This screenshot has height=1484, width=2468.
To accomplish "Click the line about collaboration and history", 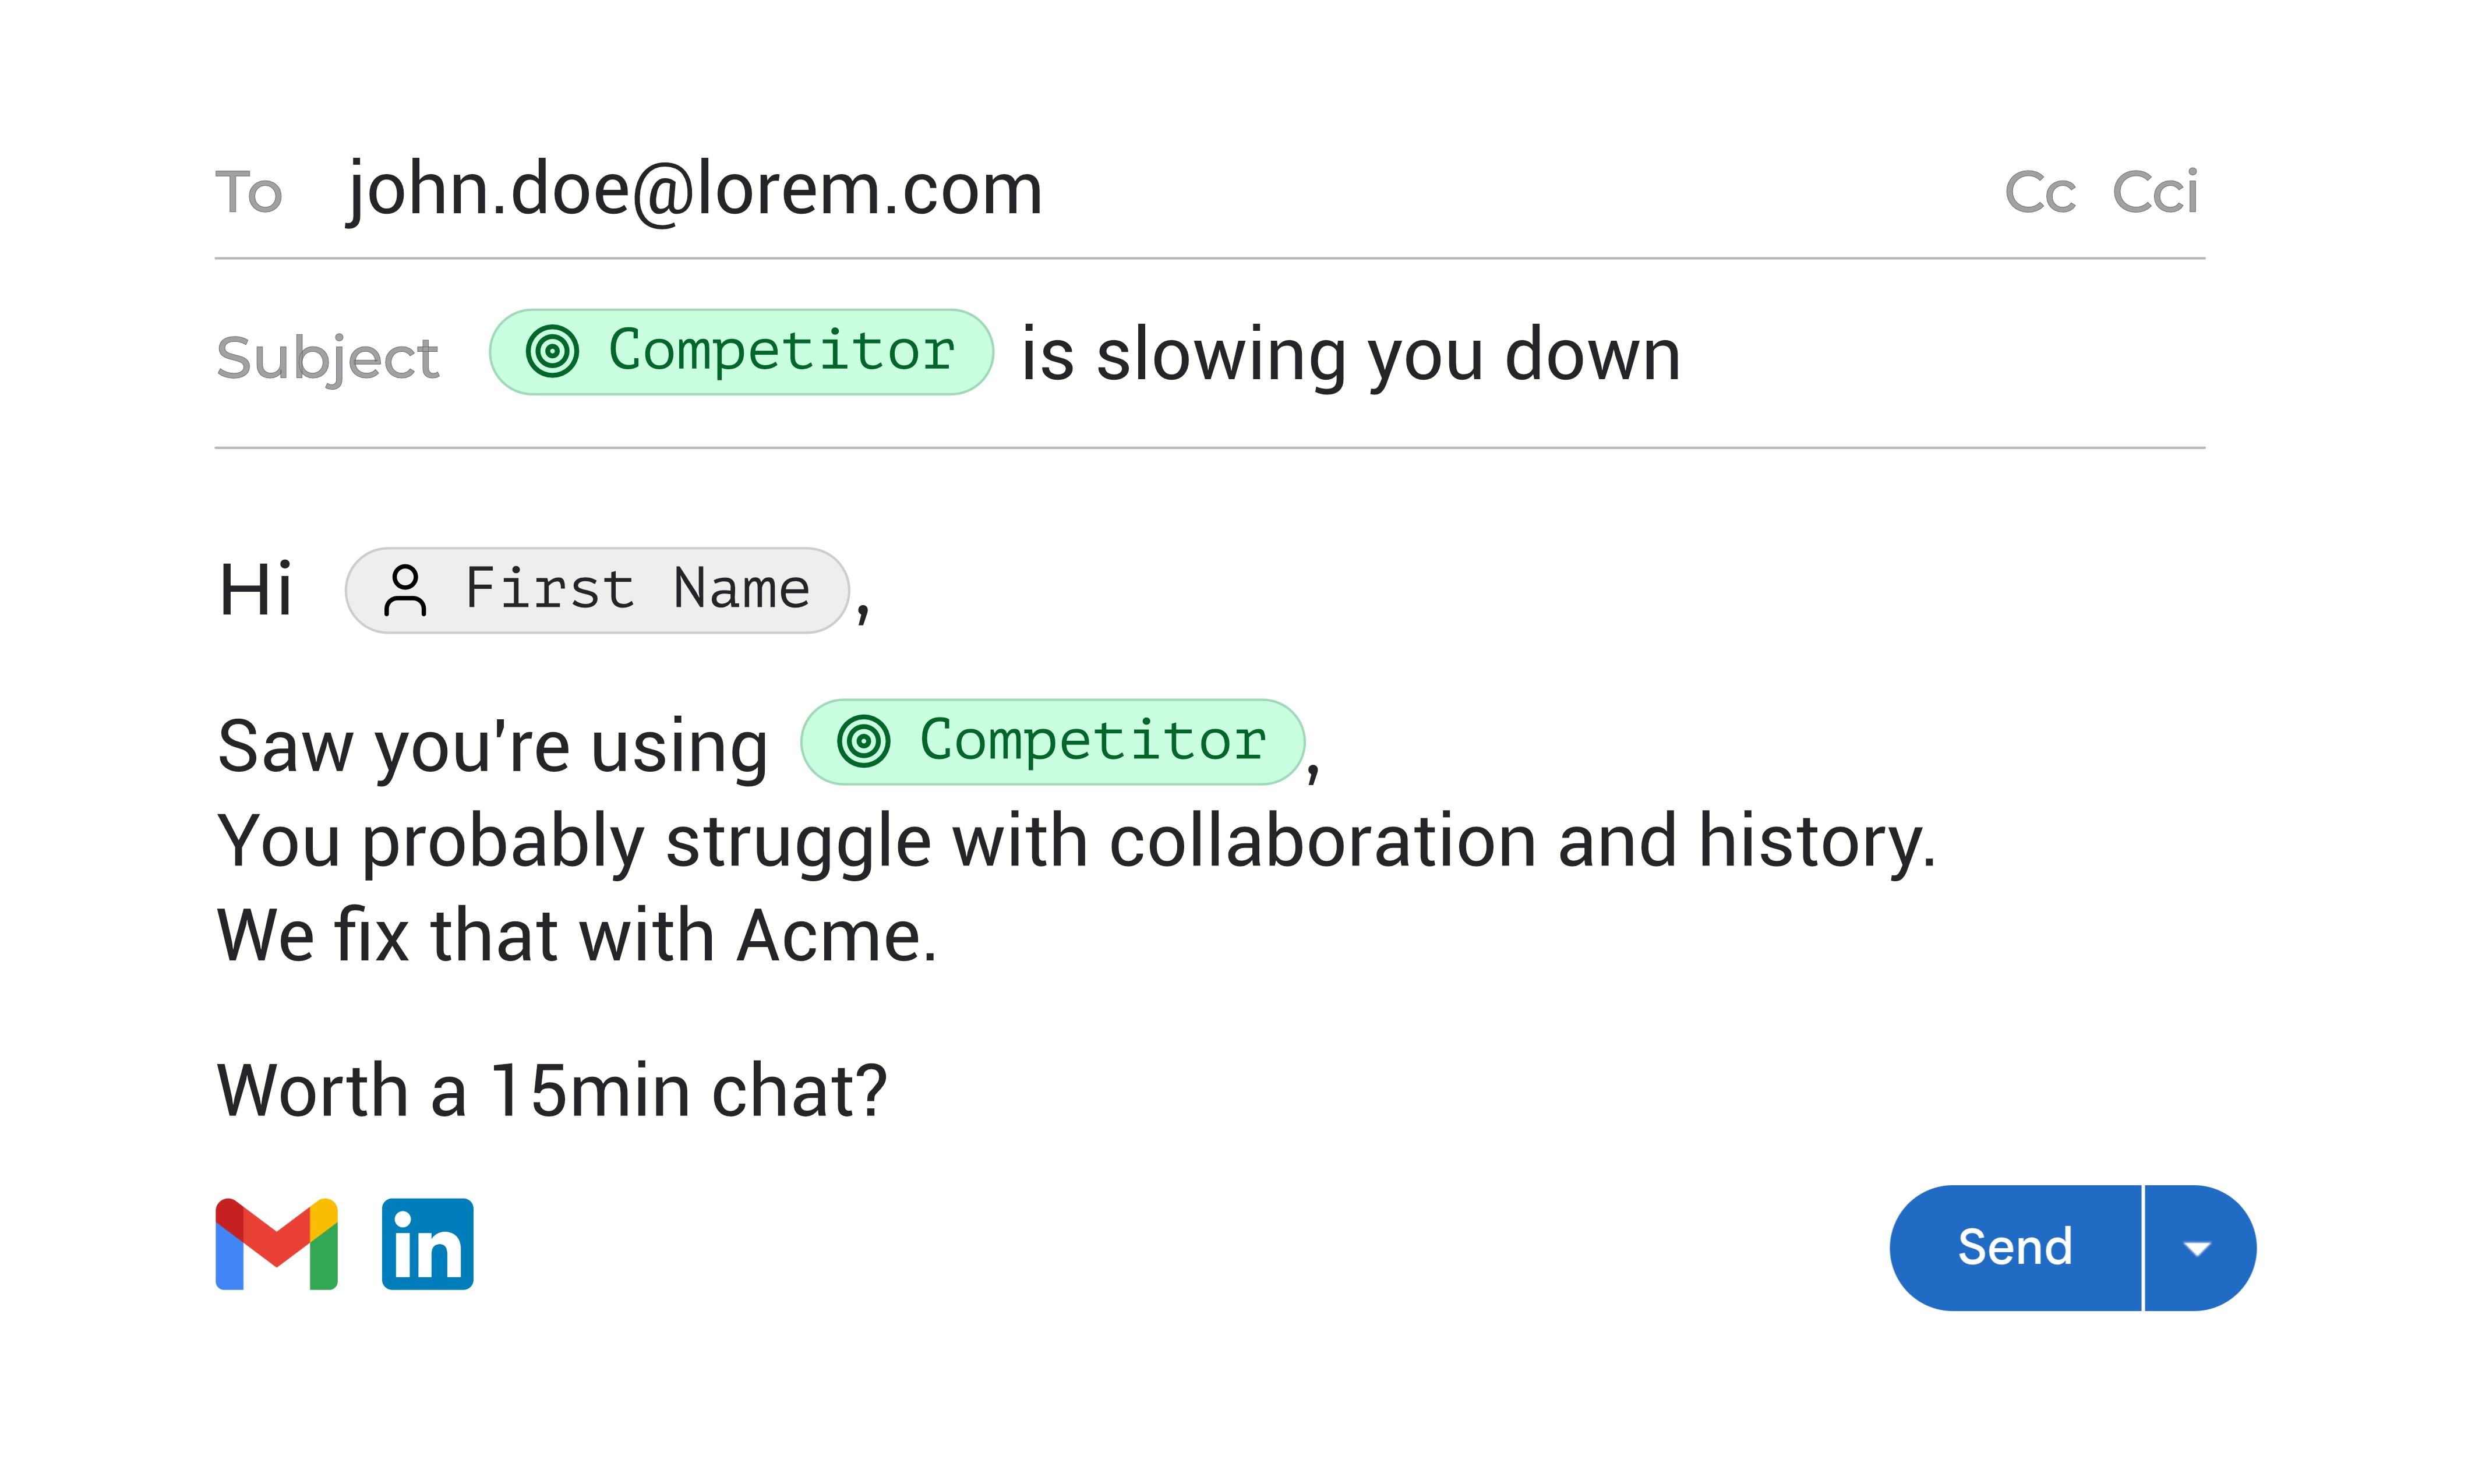I will coord(1076,841).
